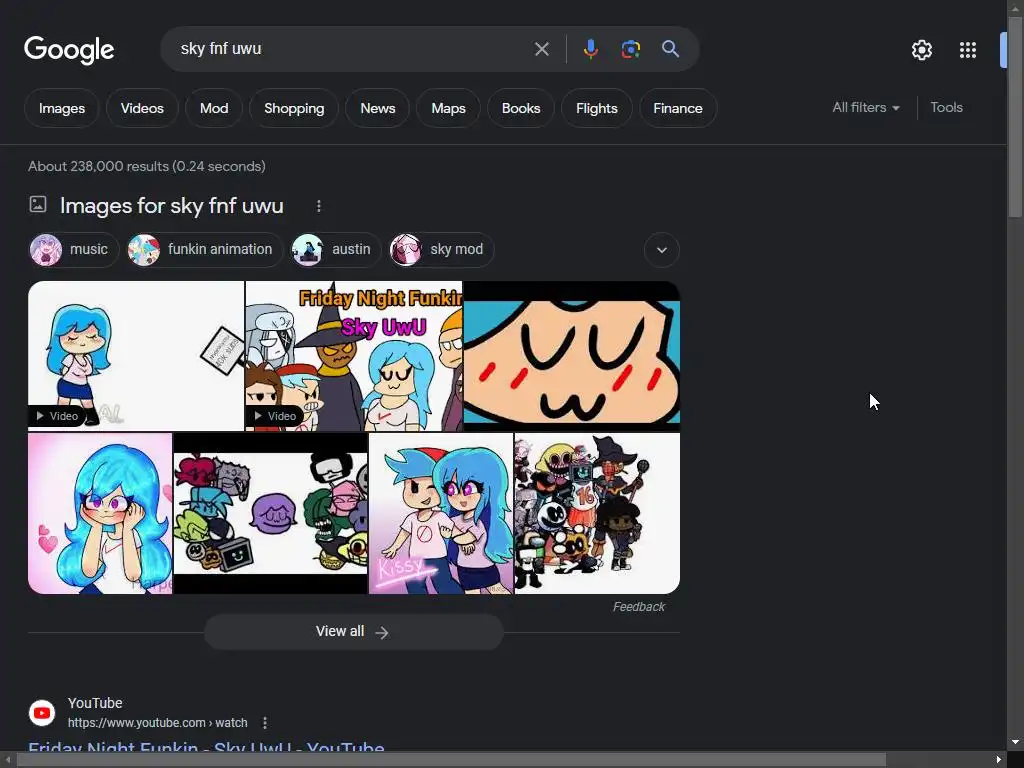Open the Friday Night Funkin Sky UwU thumbnail
Screen dimensions: 1024x768
click(354, 356)
